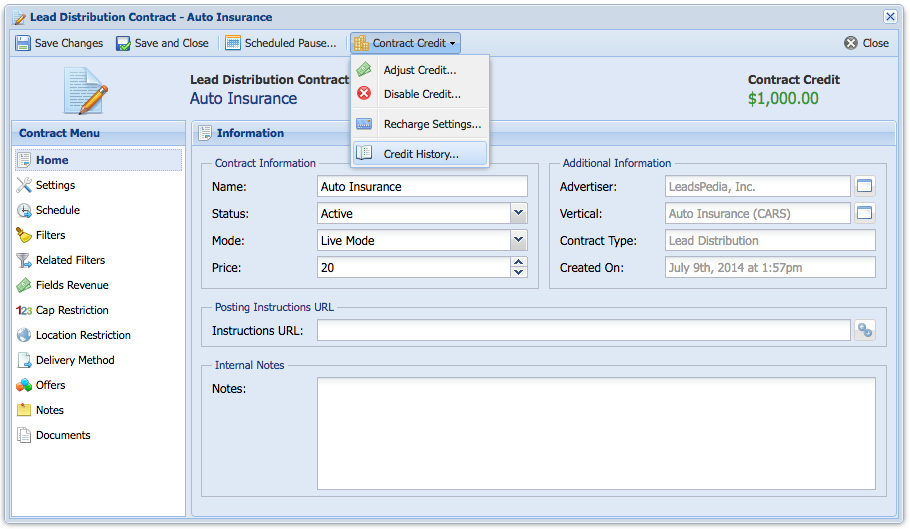This screenshot has height=529, width=910.
Task: Click the Related Filters funnel icon
Action: (24, 260)
